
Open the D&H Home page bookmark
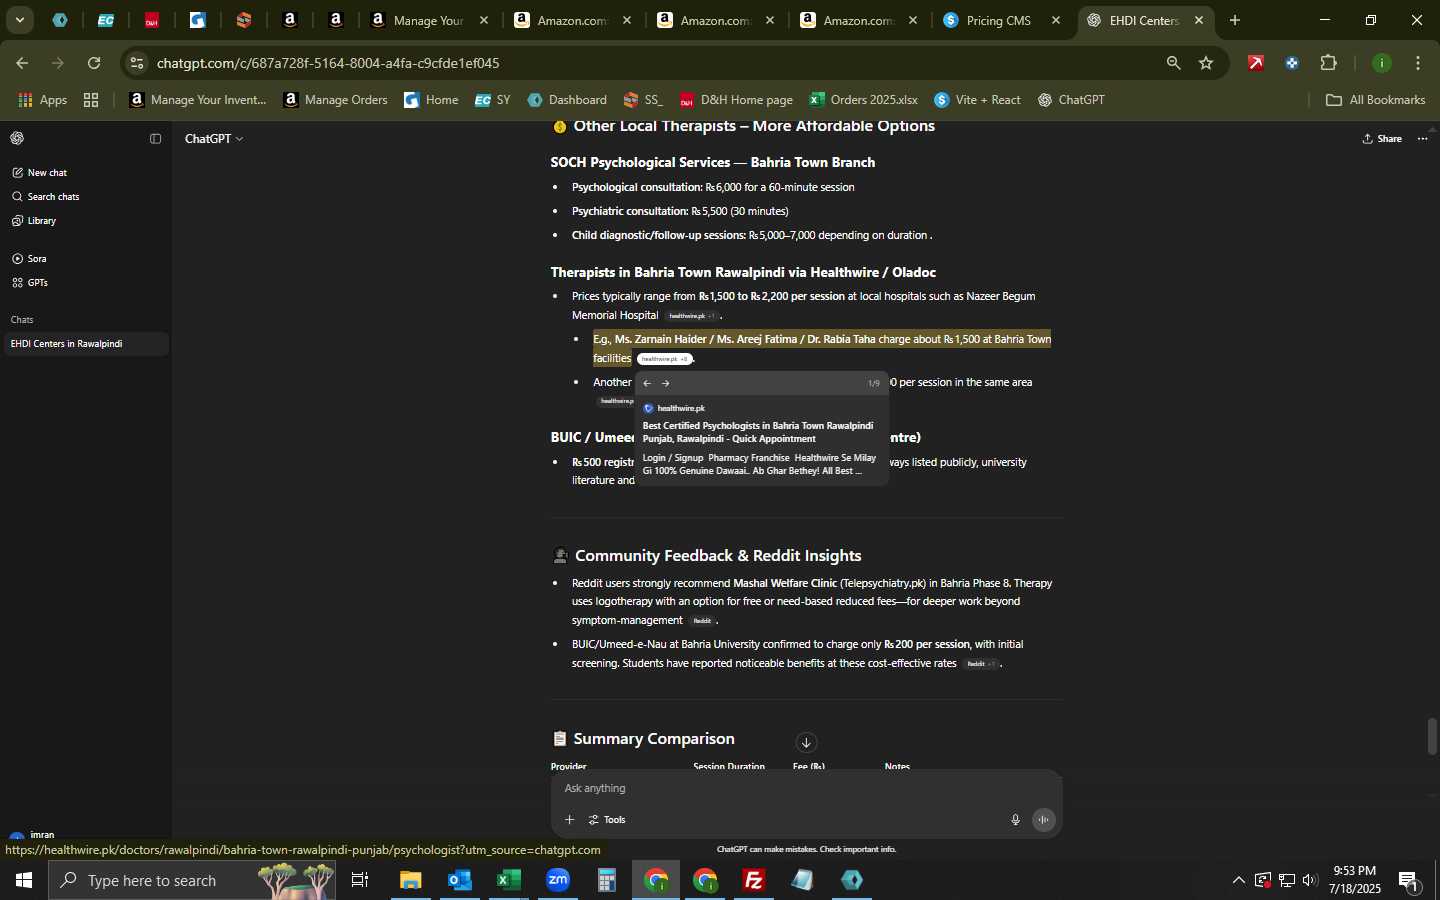click(736, 100)
